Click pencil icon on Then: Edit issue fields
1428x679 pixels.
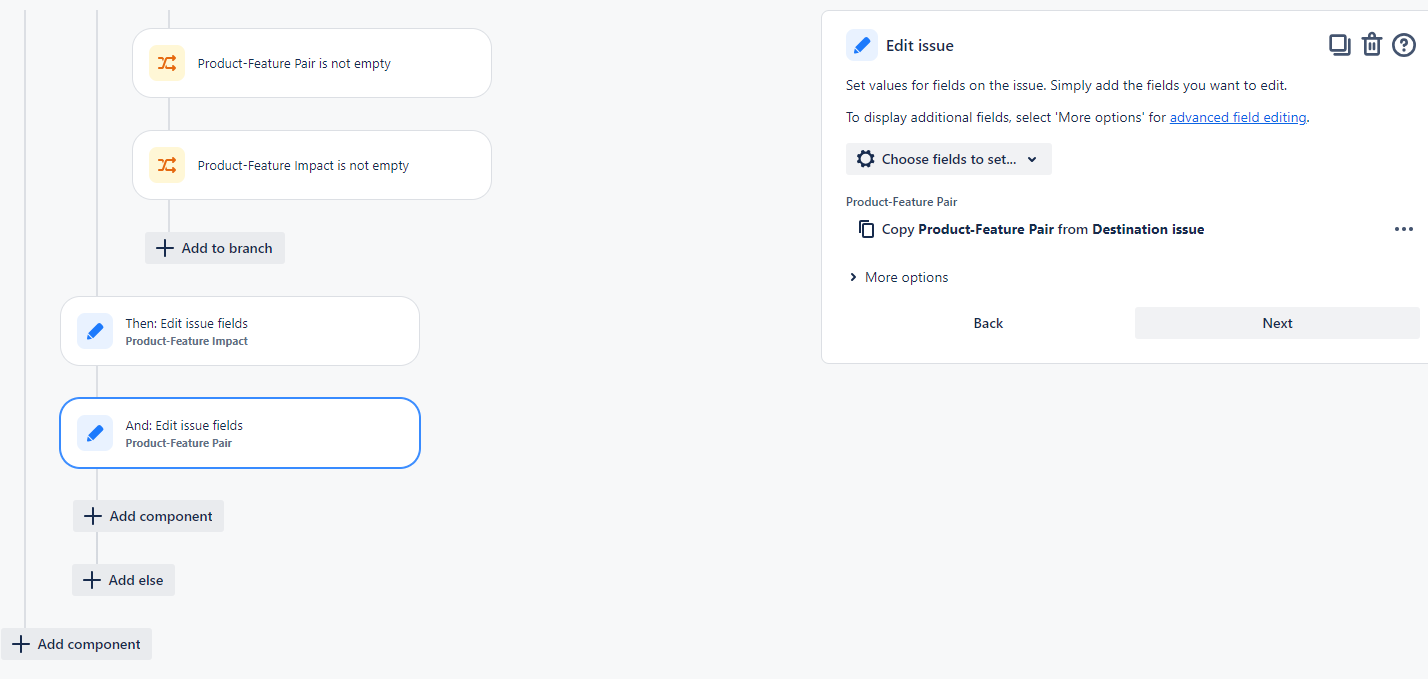point(95,331)
